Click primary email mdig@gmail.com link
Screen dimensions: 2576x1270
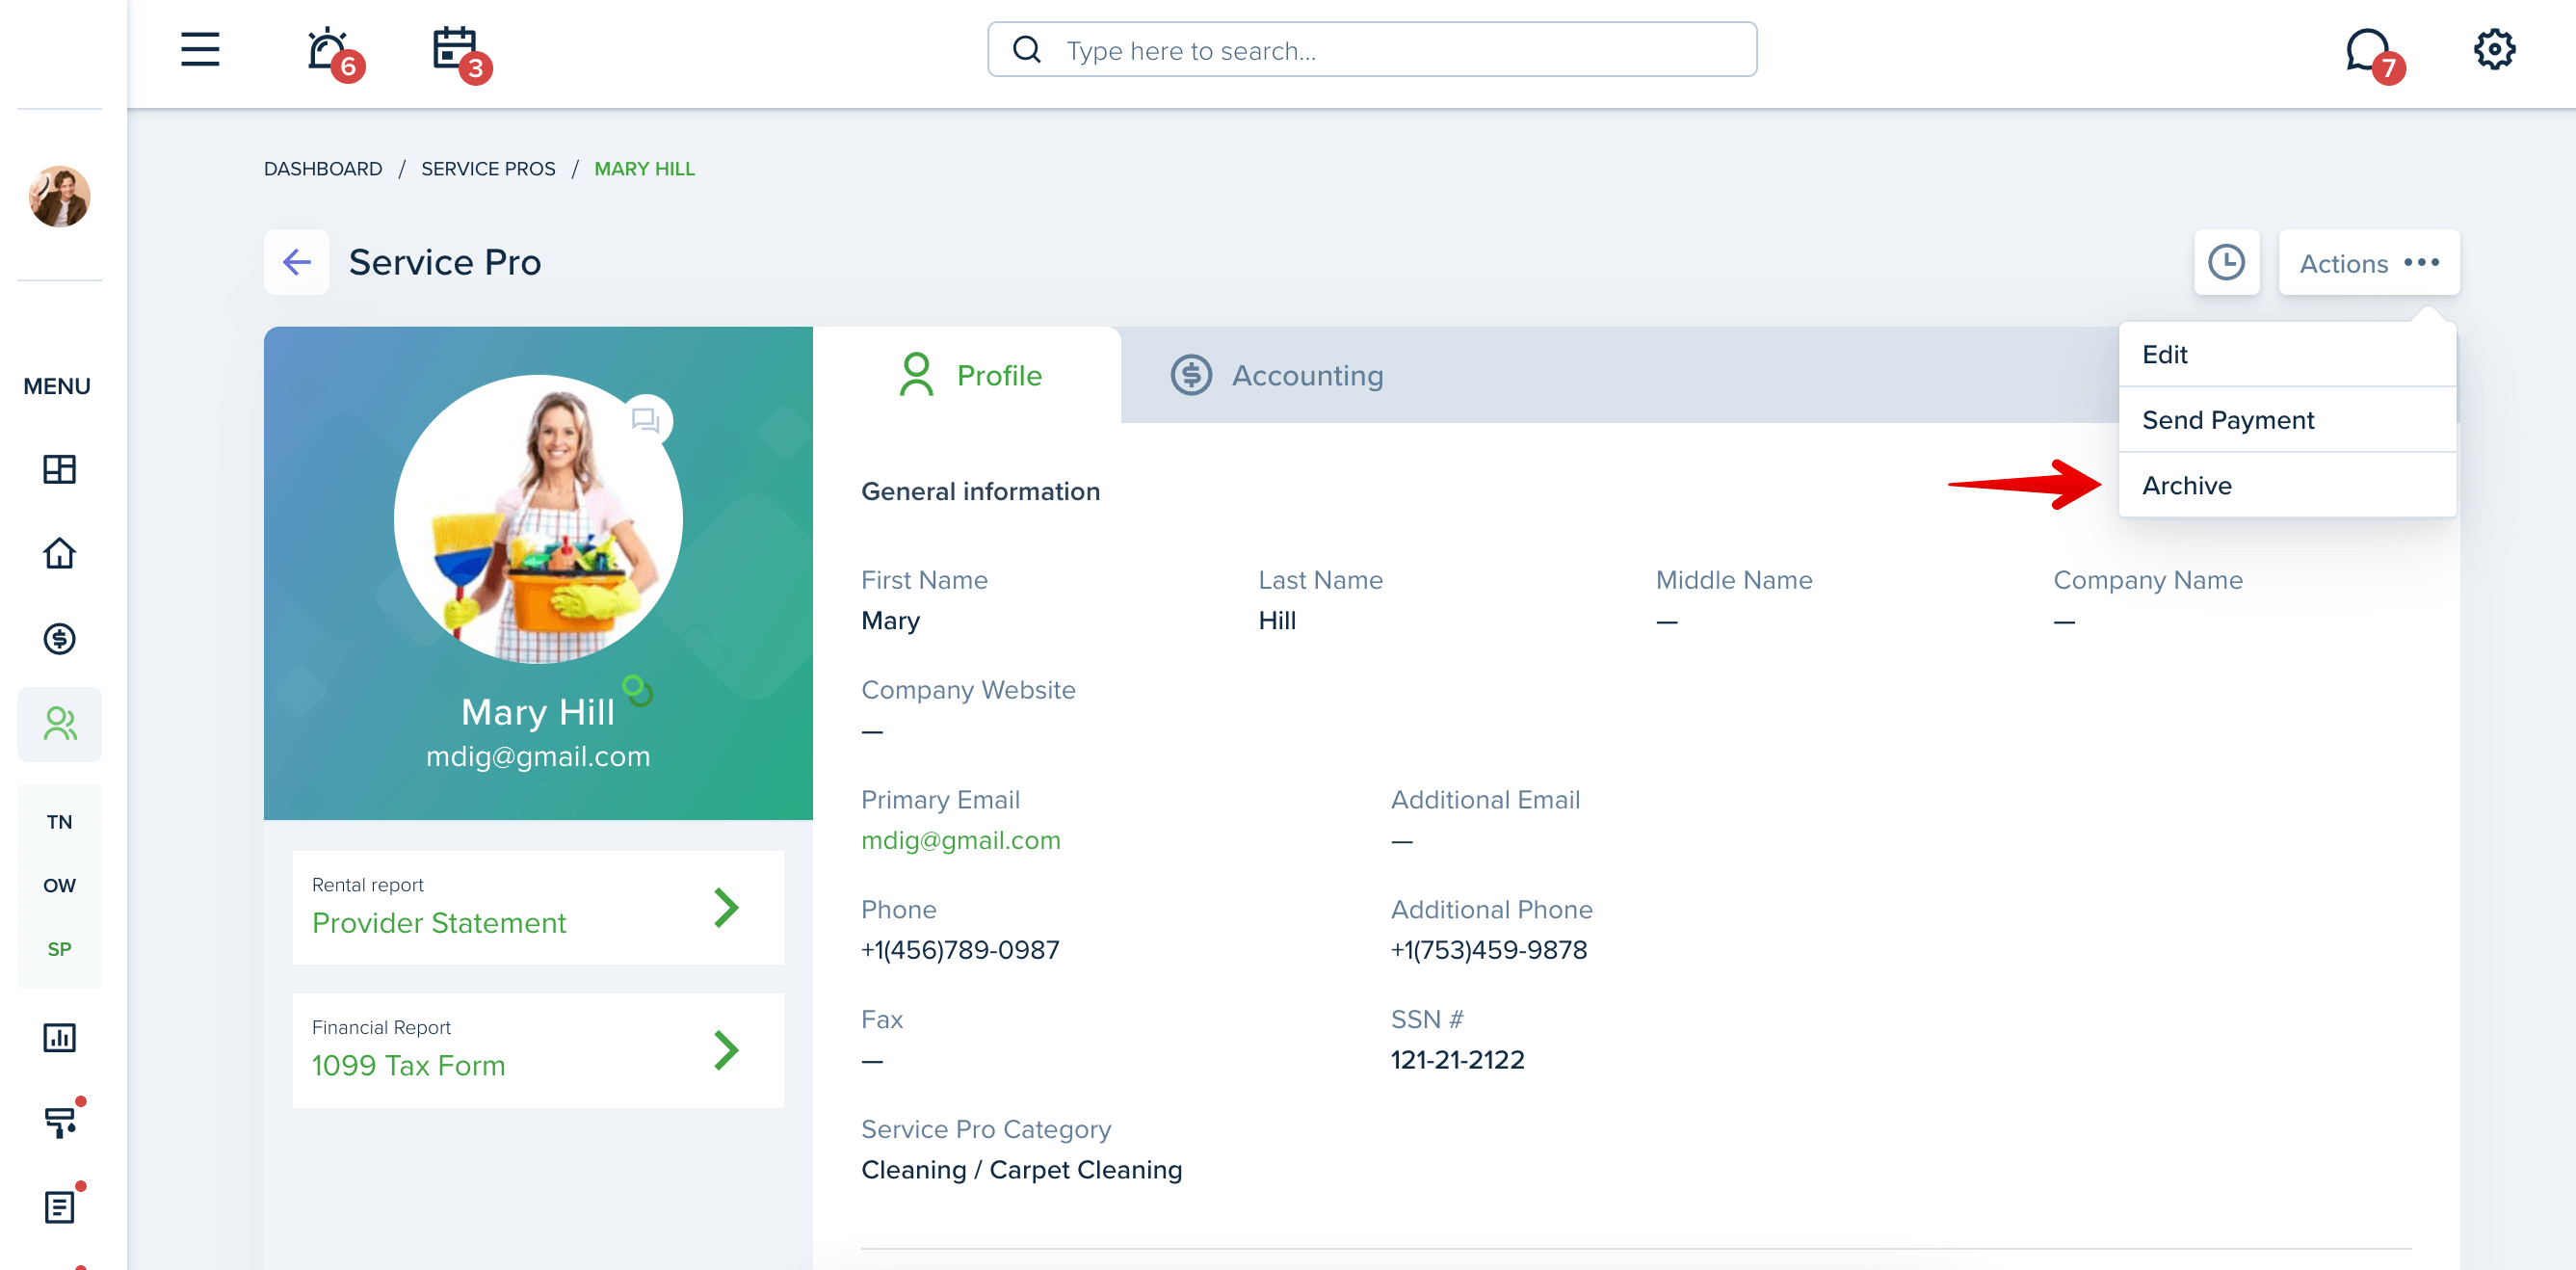(961, 840)
